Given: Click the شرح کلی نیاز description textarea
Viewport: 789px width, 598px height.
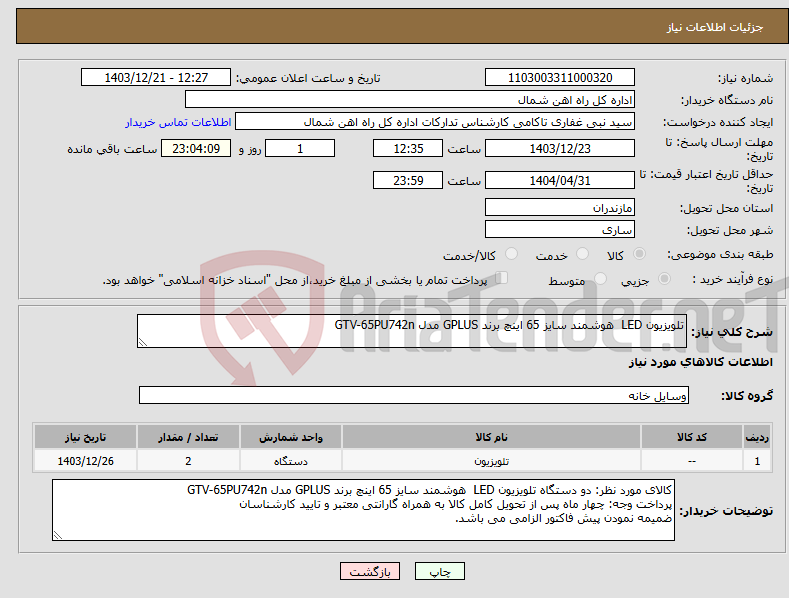Looking at the screenshot, I should point(412,331).
